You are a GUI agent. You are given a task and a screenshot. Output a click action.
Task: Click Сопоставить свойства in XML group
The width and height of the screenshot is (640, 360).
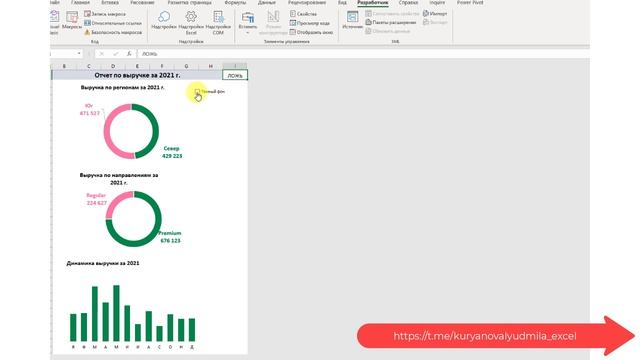[392, 14]
